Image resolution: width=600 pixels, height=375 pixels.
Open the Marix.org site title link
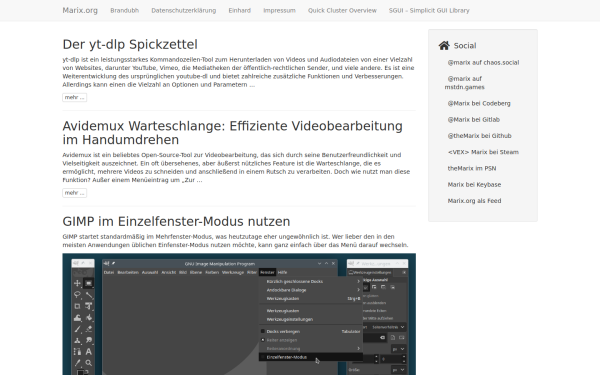[x=80, y=10]
